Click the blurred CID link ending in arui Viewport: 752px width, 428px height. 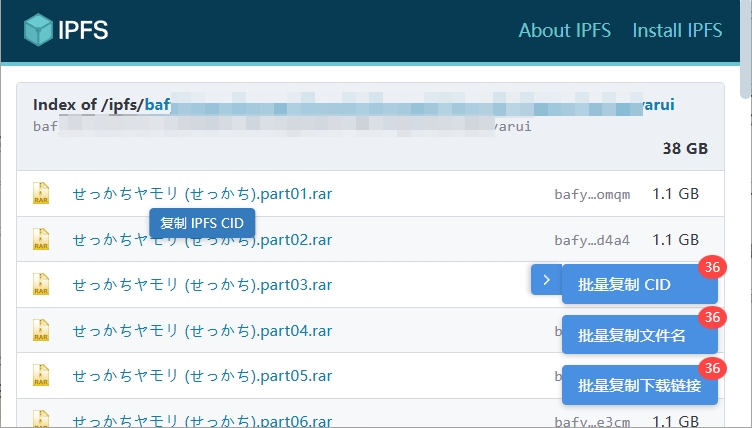click(x=410, y=104)
